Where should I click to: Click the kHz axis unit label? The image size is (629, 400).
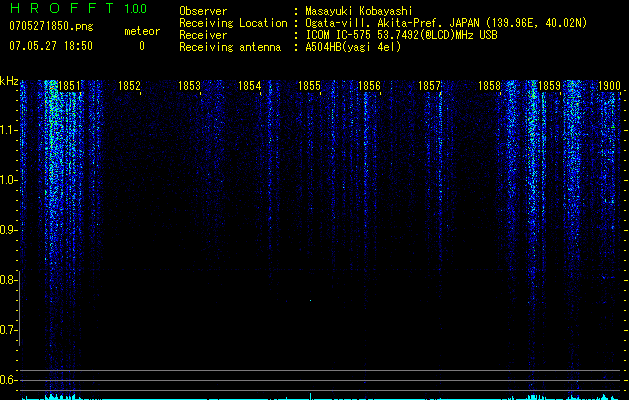click(x=9, y=81)
